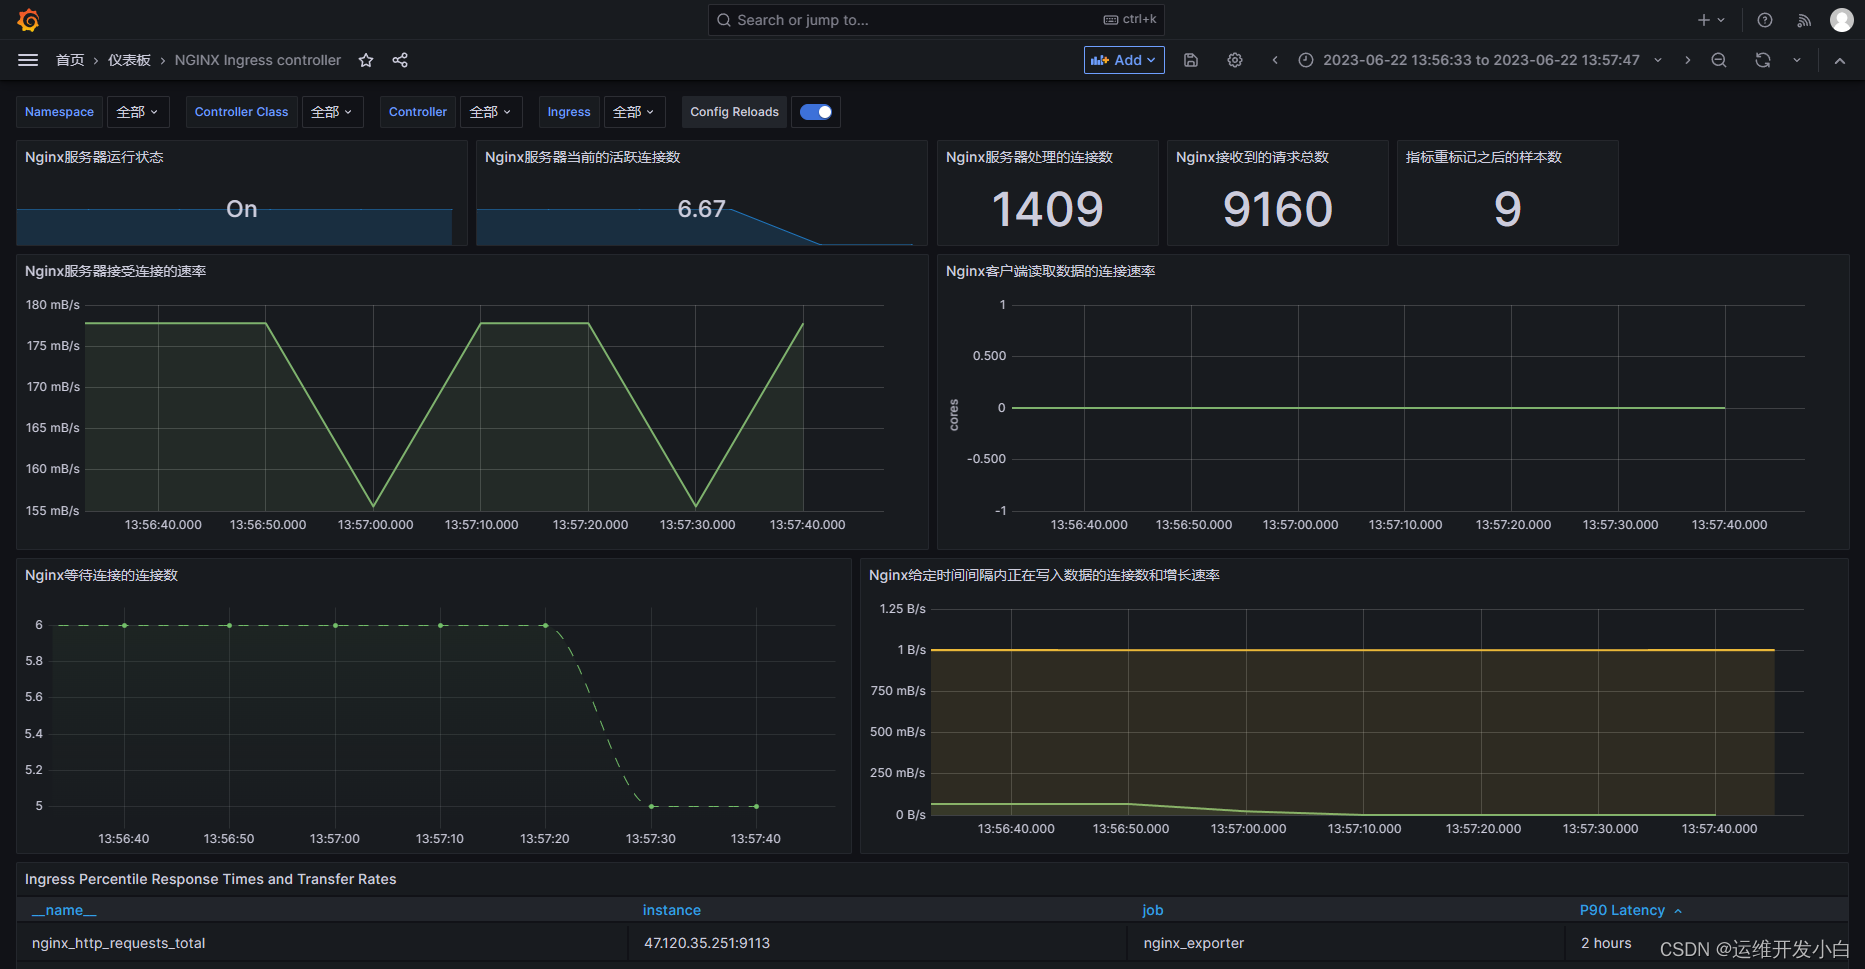Click the Nginx服务器处理的连接数 panel title

click(x=1029, y=157)
